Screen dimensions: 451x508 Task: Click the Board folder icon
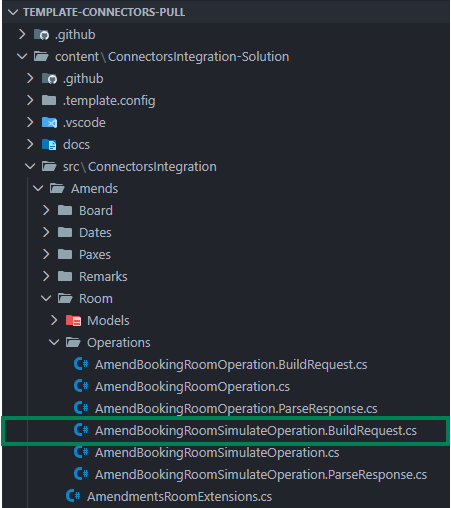point(65,210)
